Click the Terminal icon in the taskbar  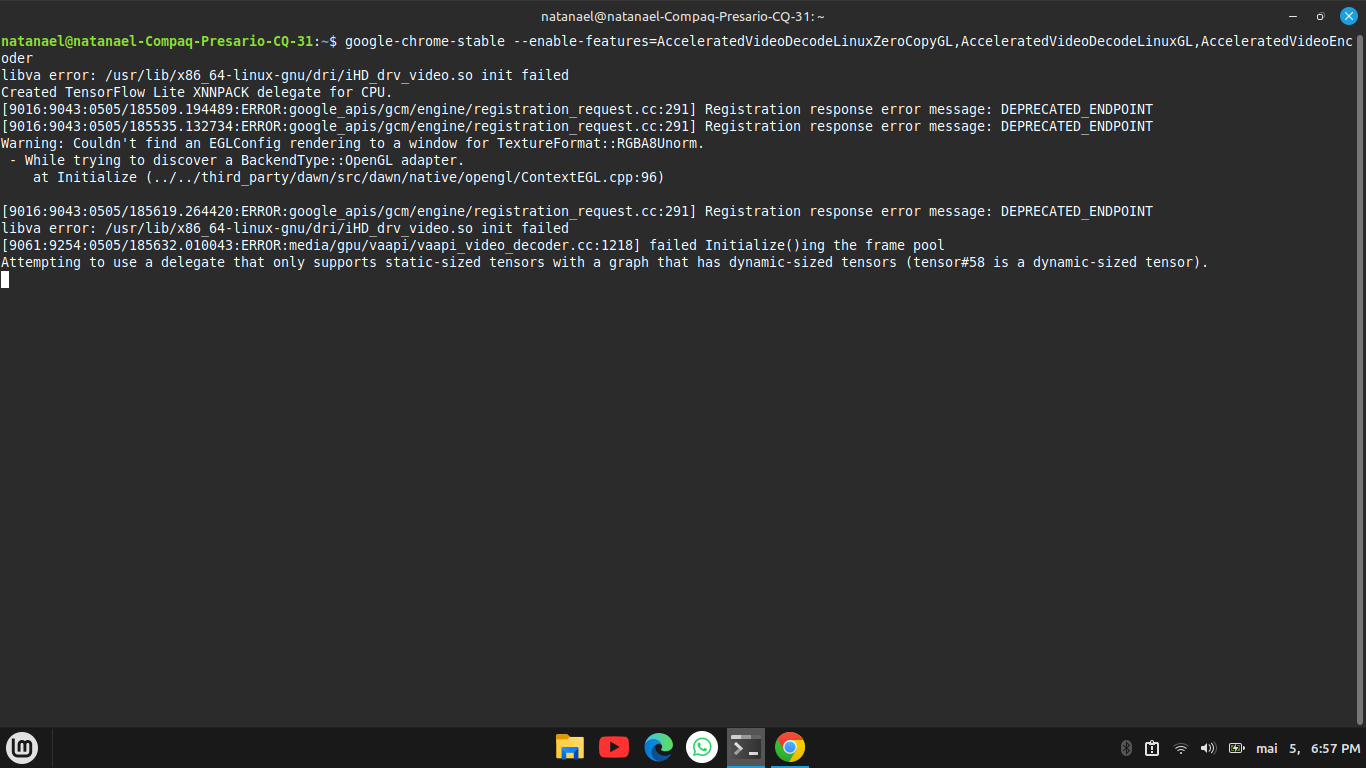[746, 747]
